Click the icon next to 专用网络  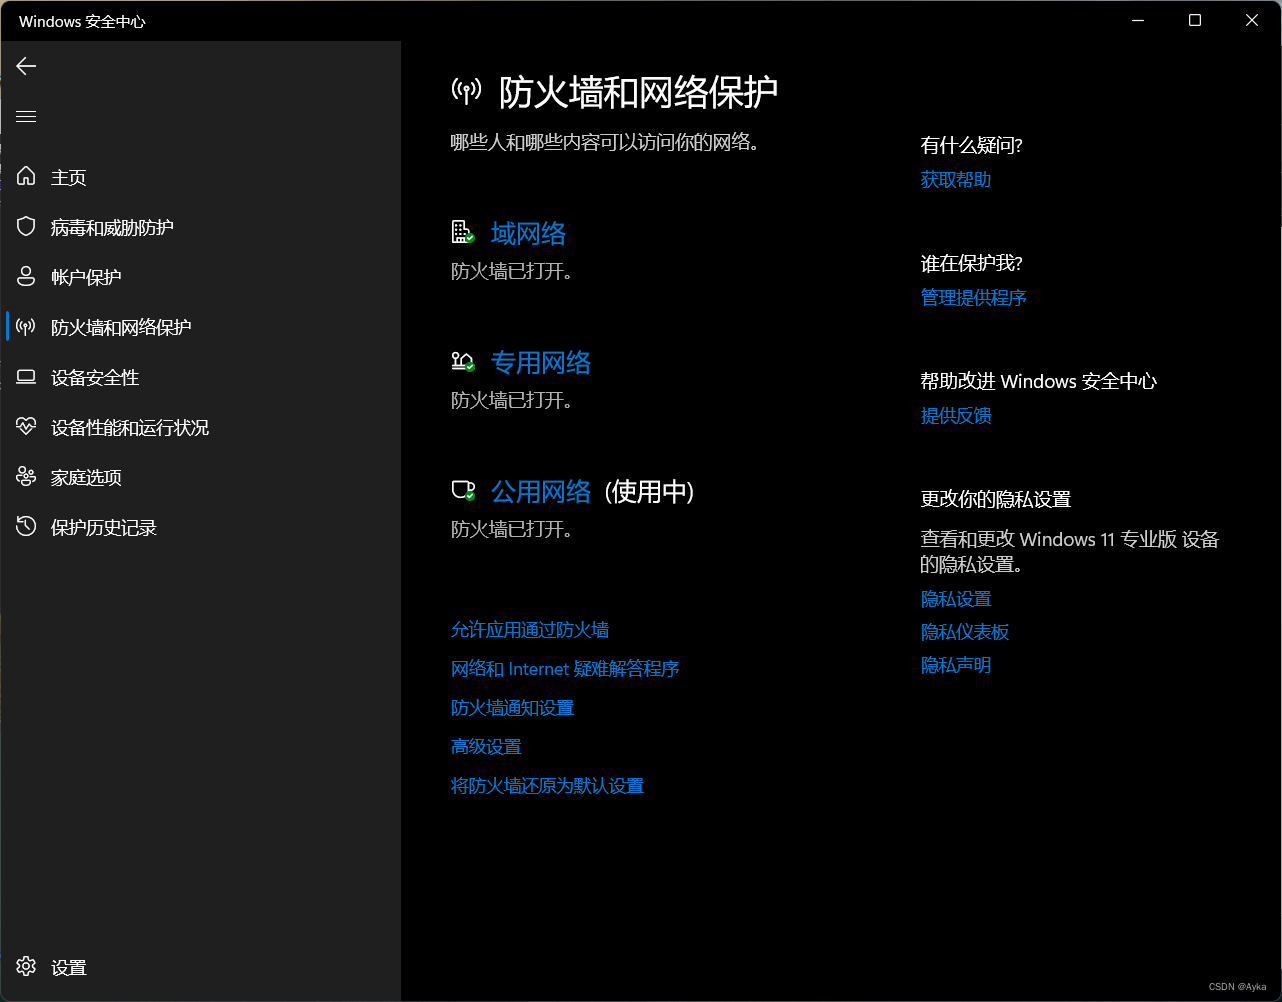click(x=462, y=362)
